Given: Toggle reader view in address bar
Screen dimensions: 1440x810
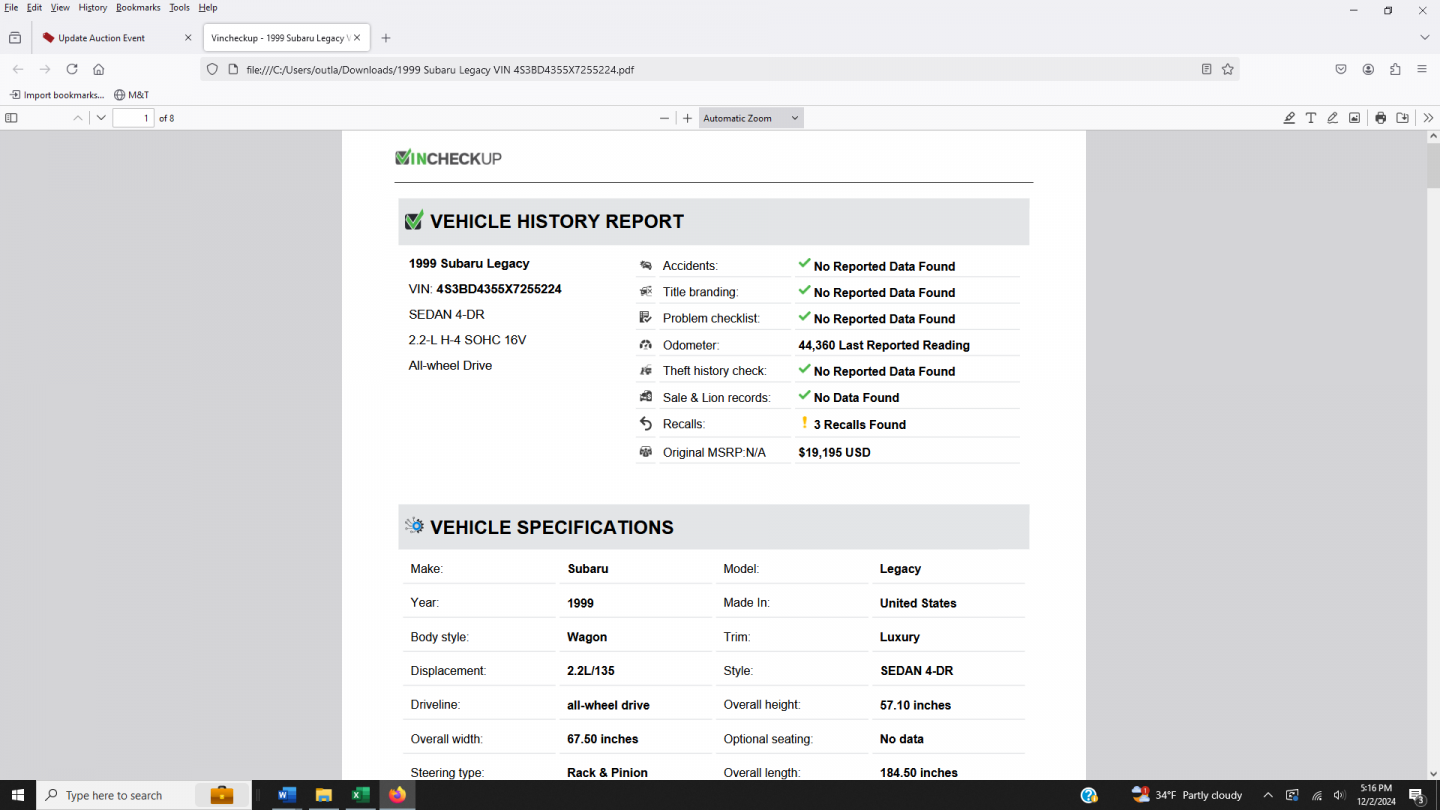Looking at the screenshot, I should (1207, 69).
